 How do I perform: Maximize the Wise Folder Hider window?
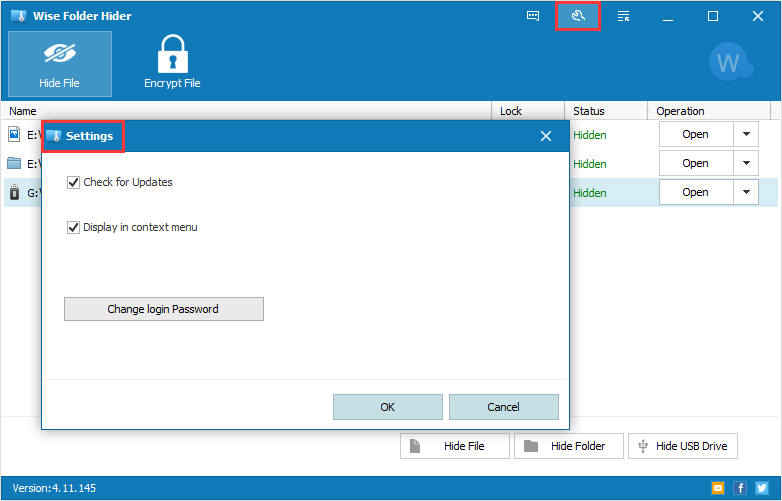[713, 16]
